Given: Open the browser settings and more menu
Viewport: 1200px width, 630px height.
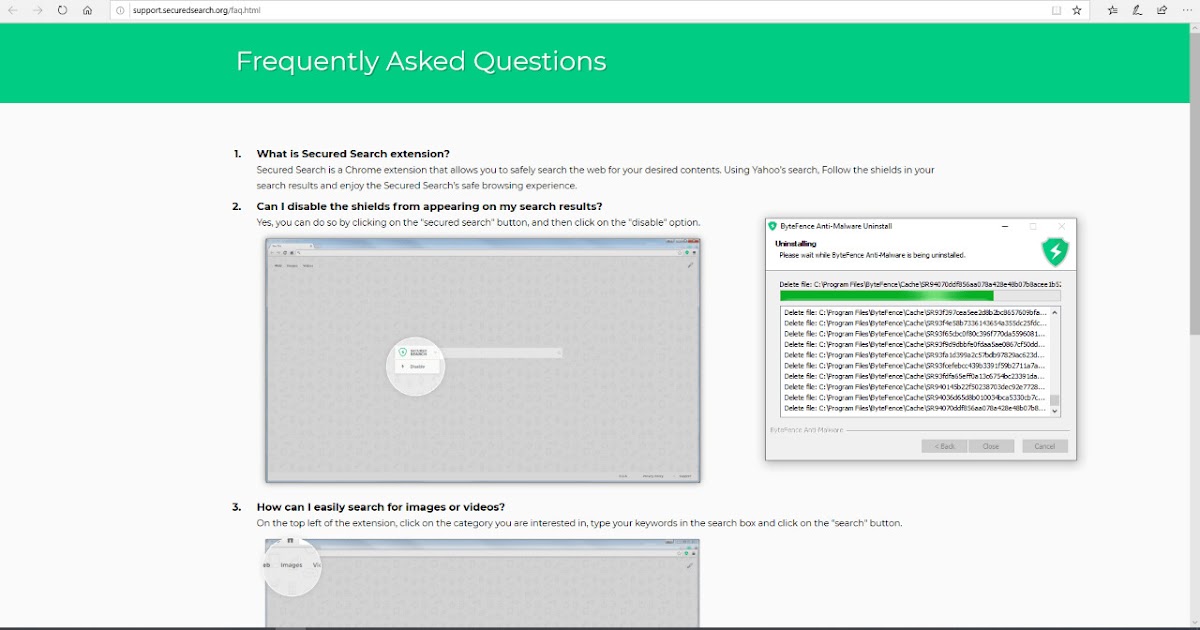Looking at the screenshot, I should [x=1186, y=10].
